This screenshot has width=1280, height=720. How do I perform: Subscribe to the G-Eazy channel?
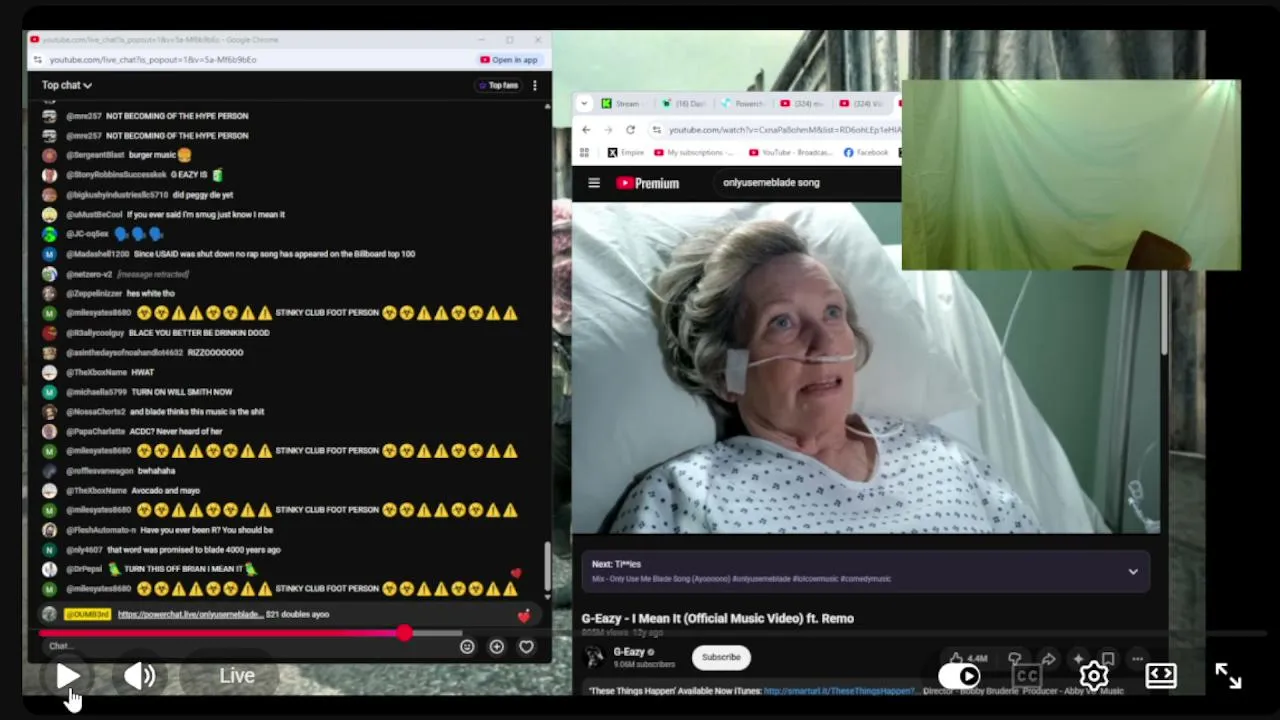[721, 657]
